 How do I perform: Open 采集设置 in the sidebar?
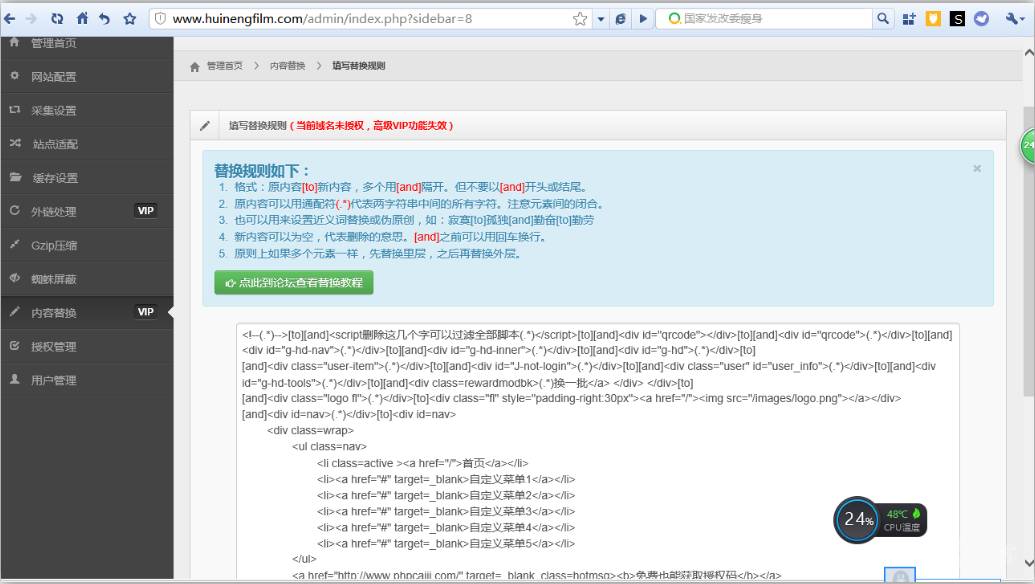86,110
